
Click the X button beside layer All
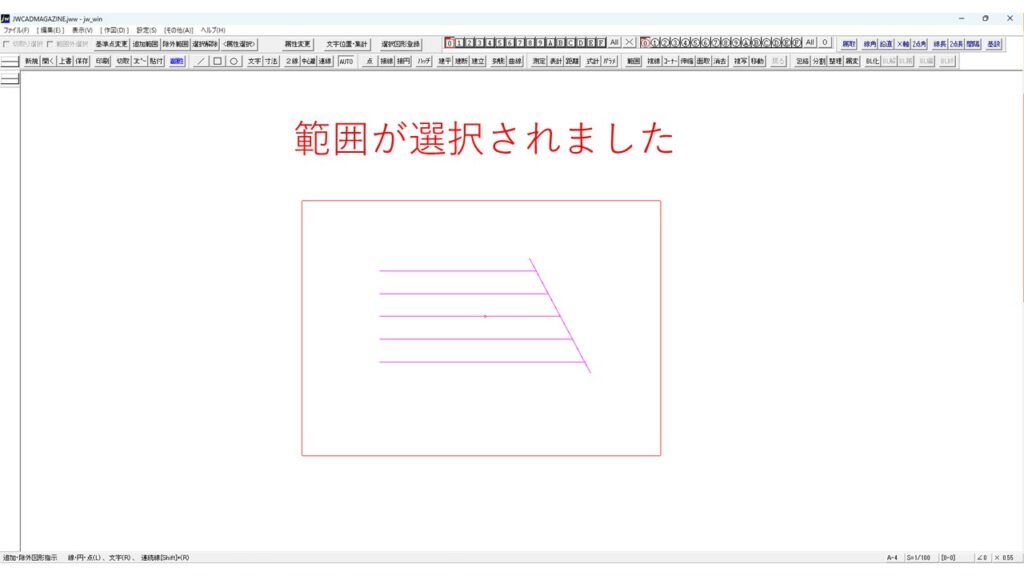pyautogui.click(x=629, y=43)
